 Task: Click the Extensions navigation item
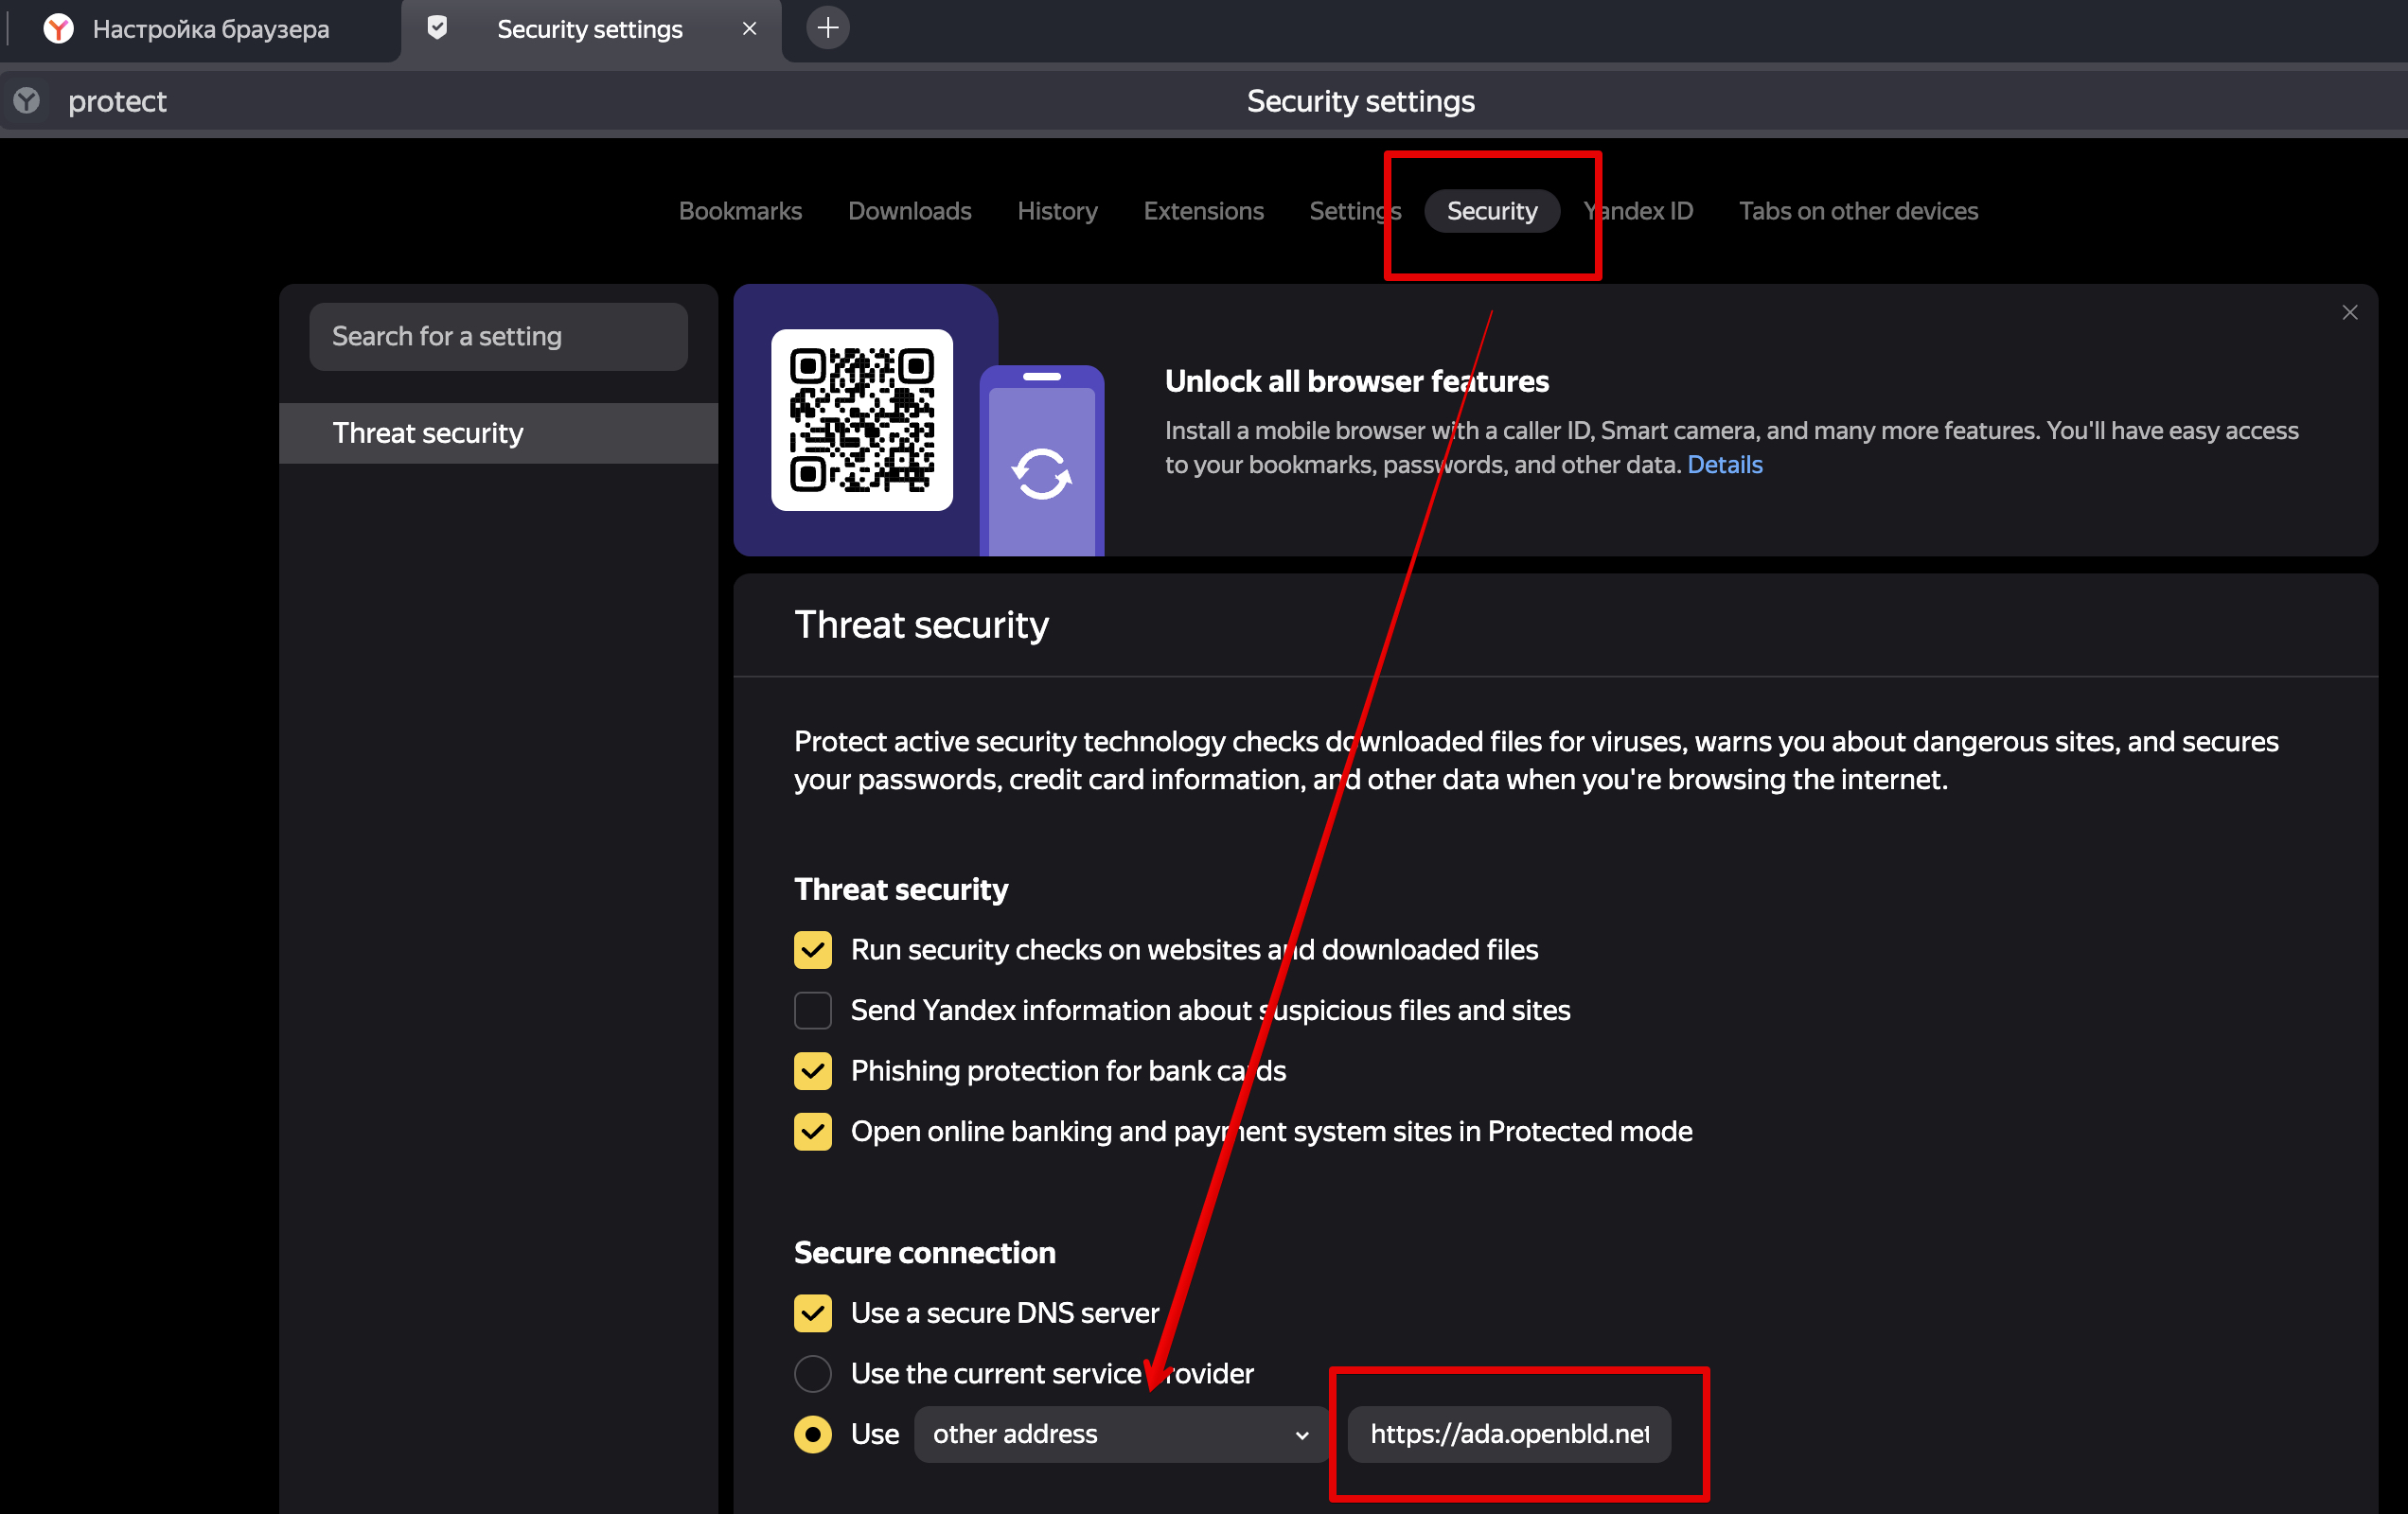1202,211
